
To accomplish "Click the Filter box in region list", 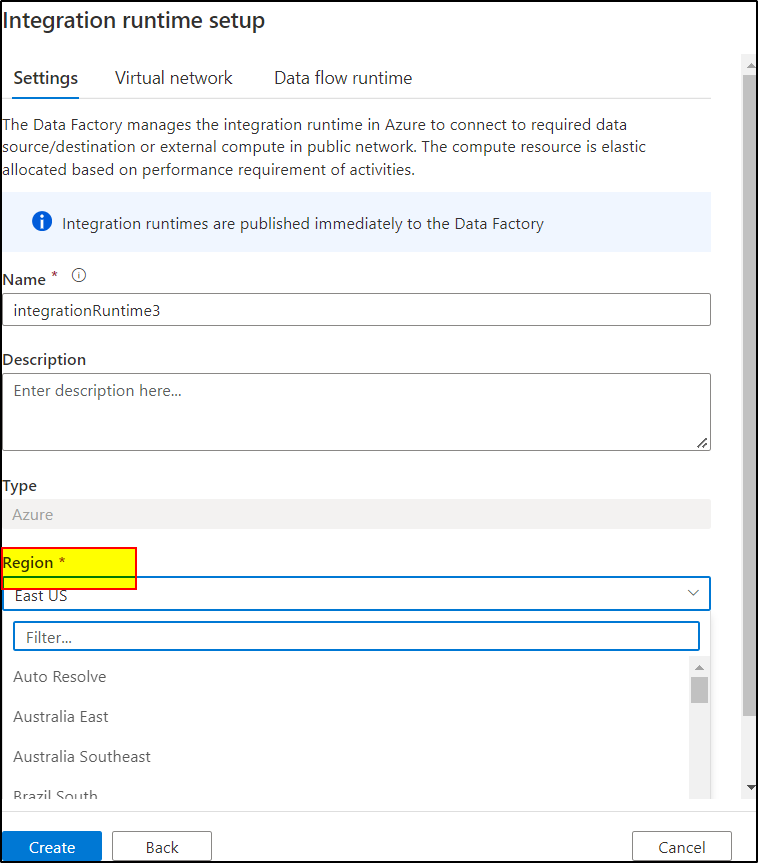I will (x=356, y=636).
